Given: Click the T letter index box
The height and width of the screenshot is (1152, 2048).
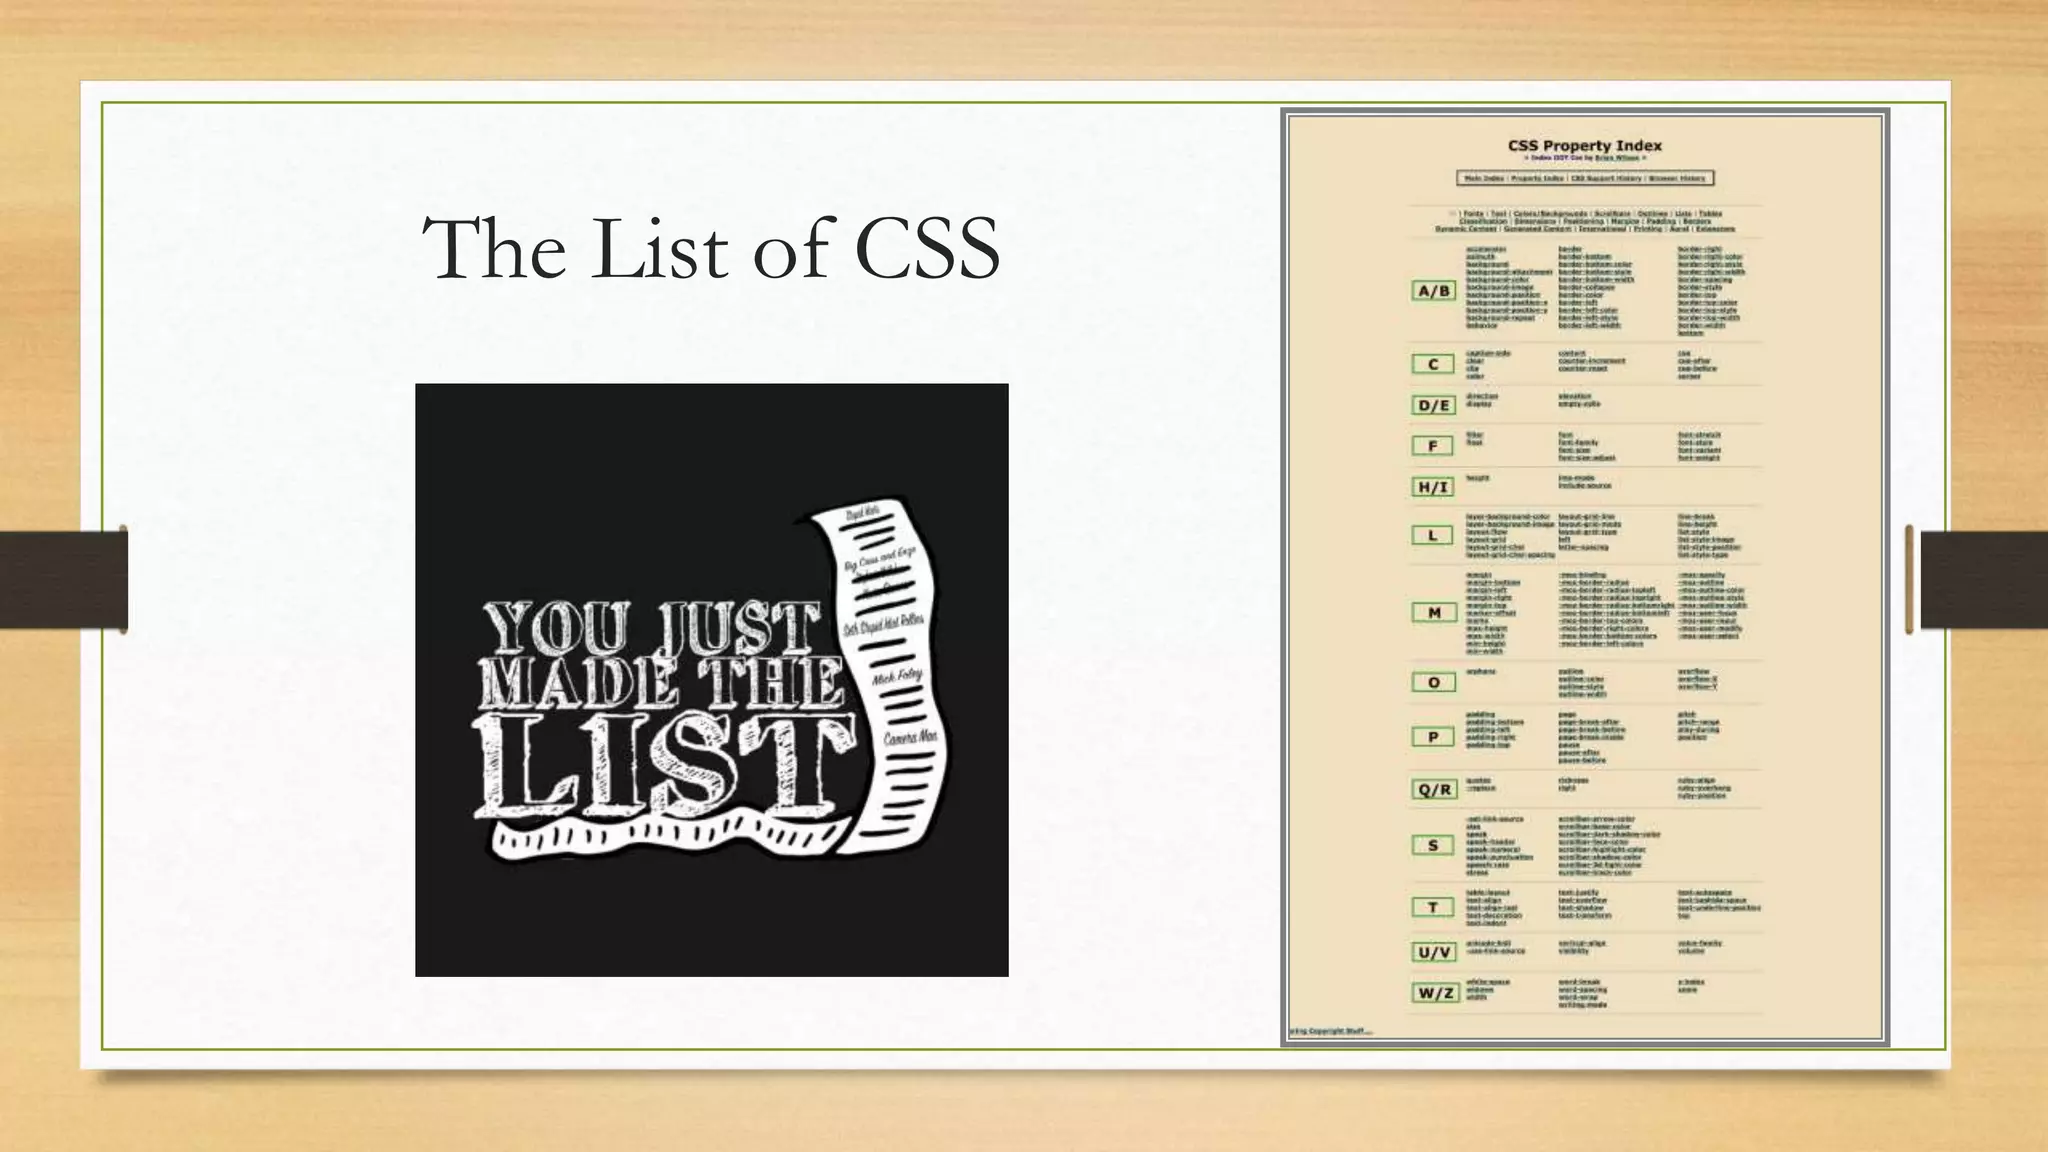Looking at the screenshot, I should tap(1433, 907).
